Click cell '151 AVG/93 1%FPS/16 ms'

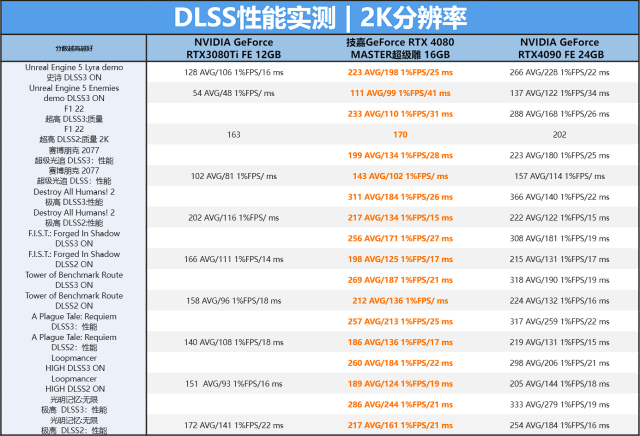tap(233, 384)
